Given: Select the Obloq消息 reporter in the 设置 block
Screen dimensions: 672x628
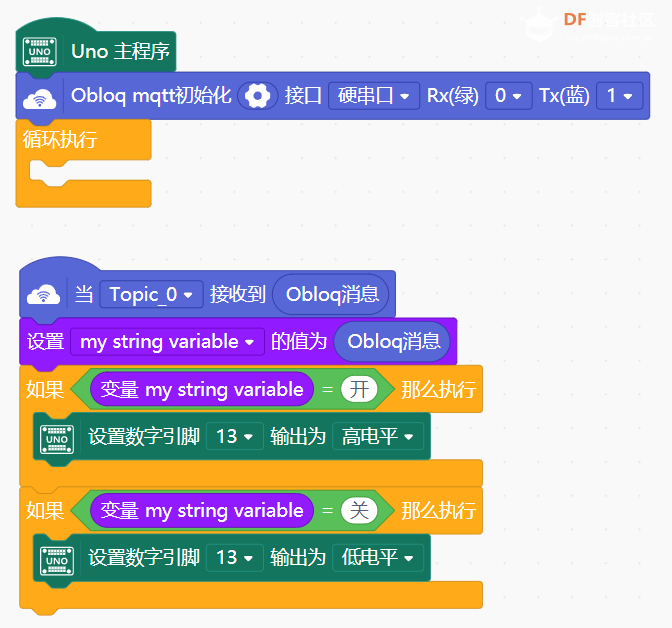Looking at the screenshot, I should pos(393,342).
